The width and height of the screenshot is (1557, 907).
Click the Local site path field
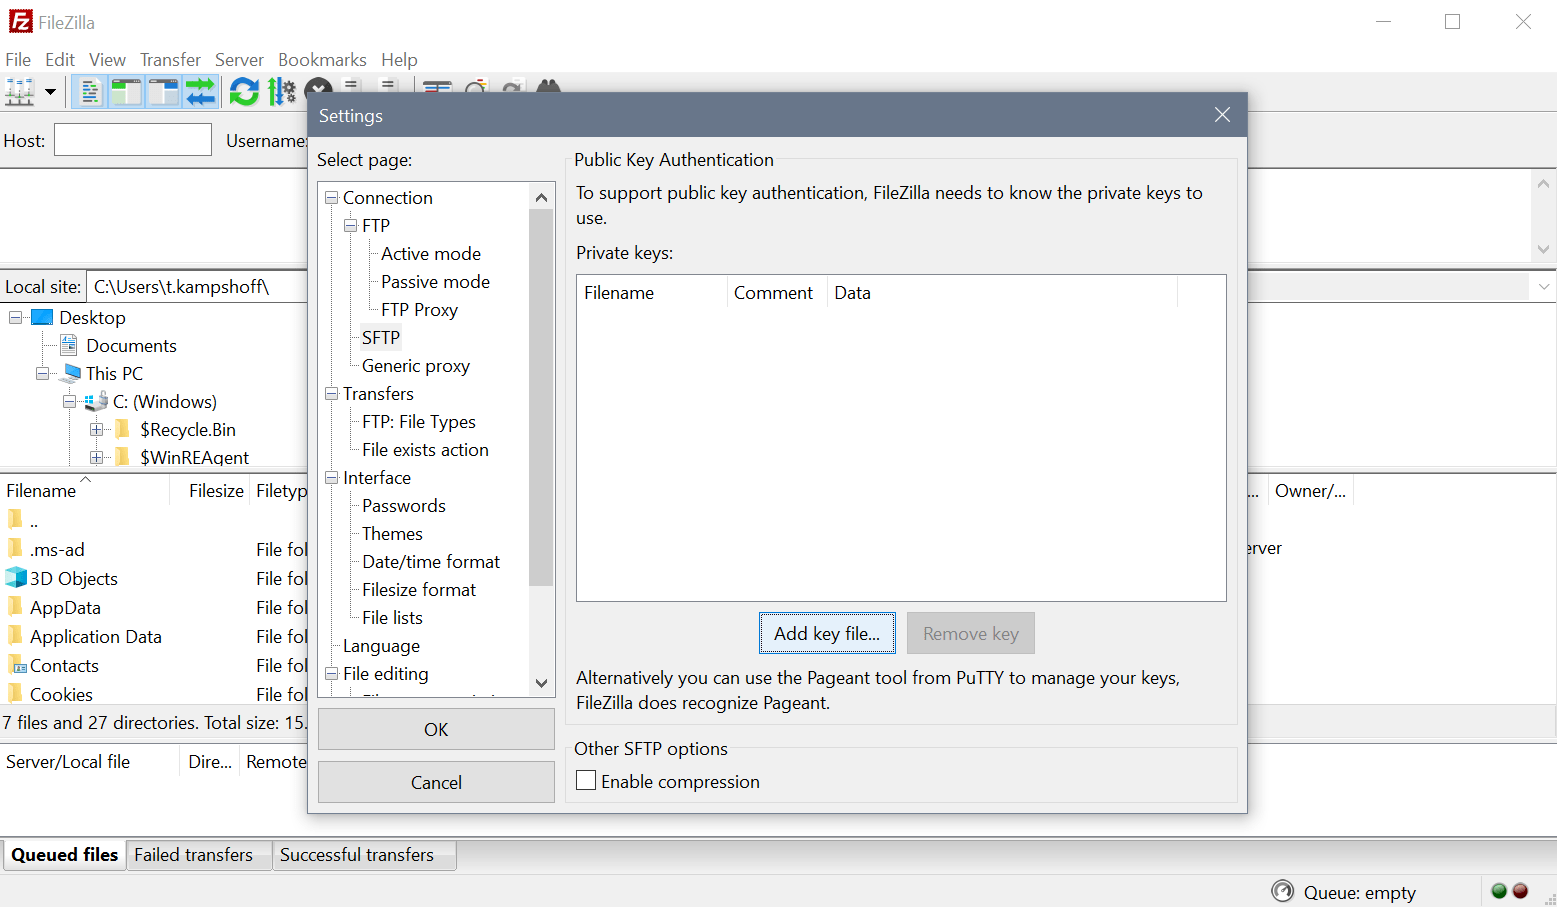point(197,287)
